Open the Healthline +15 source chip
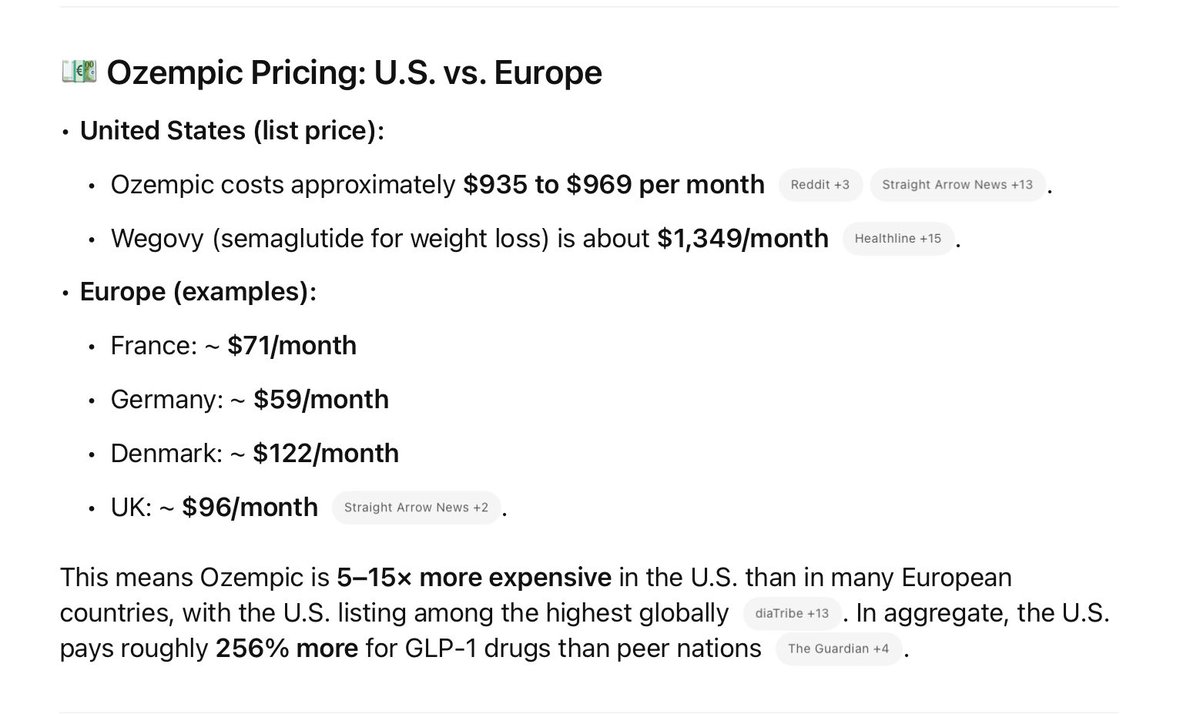The width and height of the screenshot is (1200, 714). tap(898, 239)
